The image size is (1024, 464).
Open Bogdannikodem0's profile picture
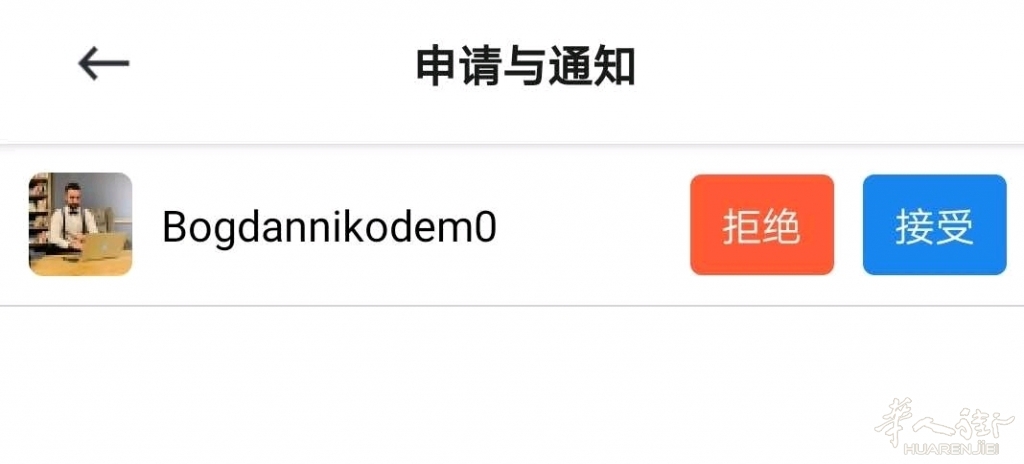pyautogui.click(x=80, y=224)
